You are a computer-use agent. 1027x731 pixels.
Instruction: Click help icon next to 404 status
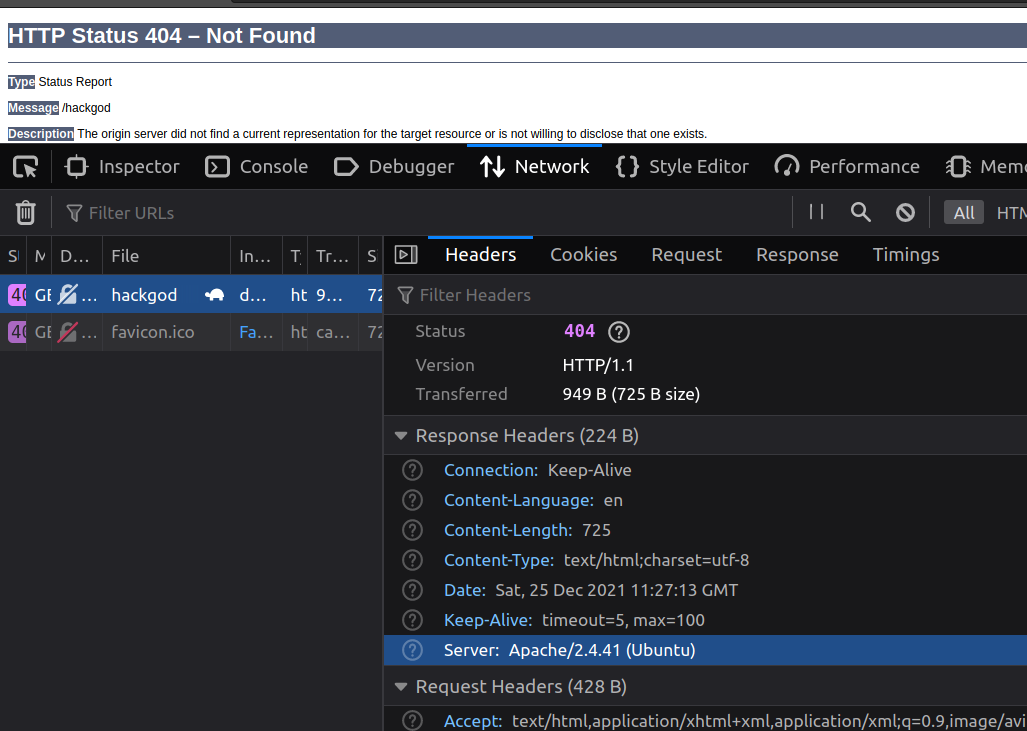[x=619, y=332]
